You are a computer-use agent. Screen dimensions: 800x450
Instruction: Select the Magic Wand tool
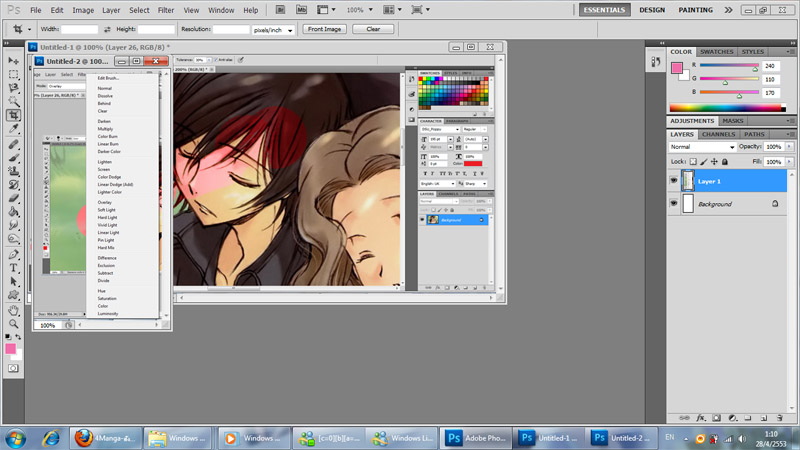pyautogui.click(x=13, y=102)
